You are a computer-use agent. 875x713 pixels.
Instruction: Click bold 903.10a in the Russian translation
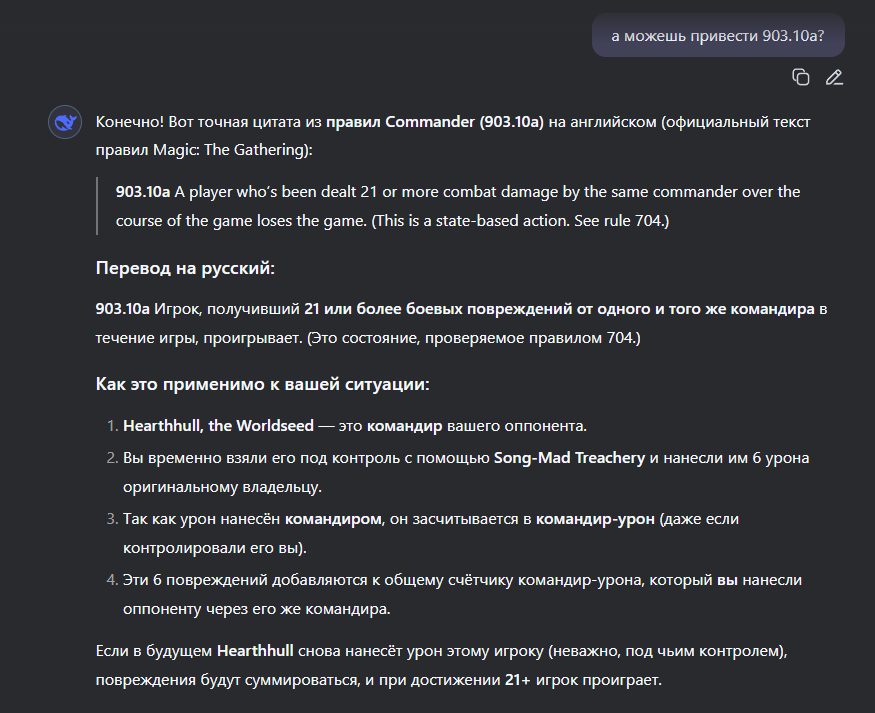[x=123, y=309]
